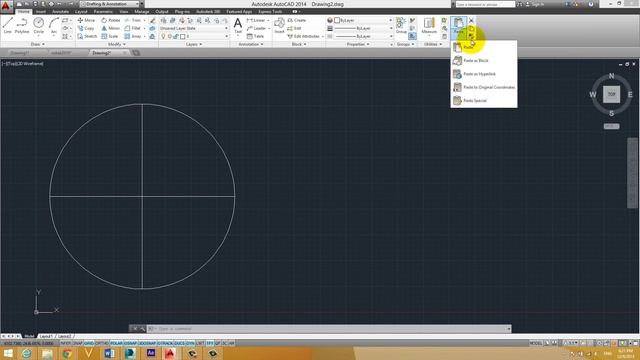Open the Annotate ribbon tab
This screenshot has width=640, height=360.
pos(60,12)
